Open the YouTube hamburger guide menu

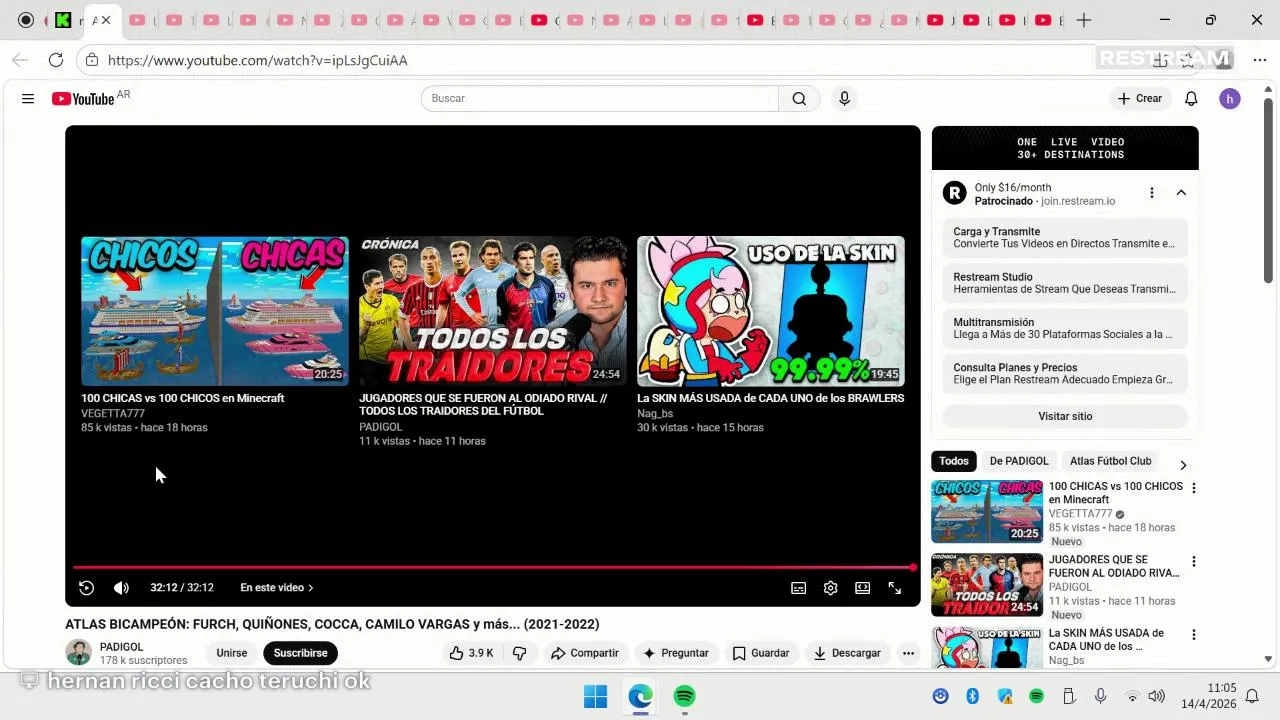[x=28, y=99]
